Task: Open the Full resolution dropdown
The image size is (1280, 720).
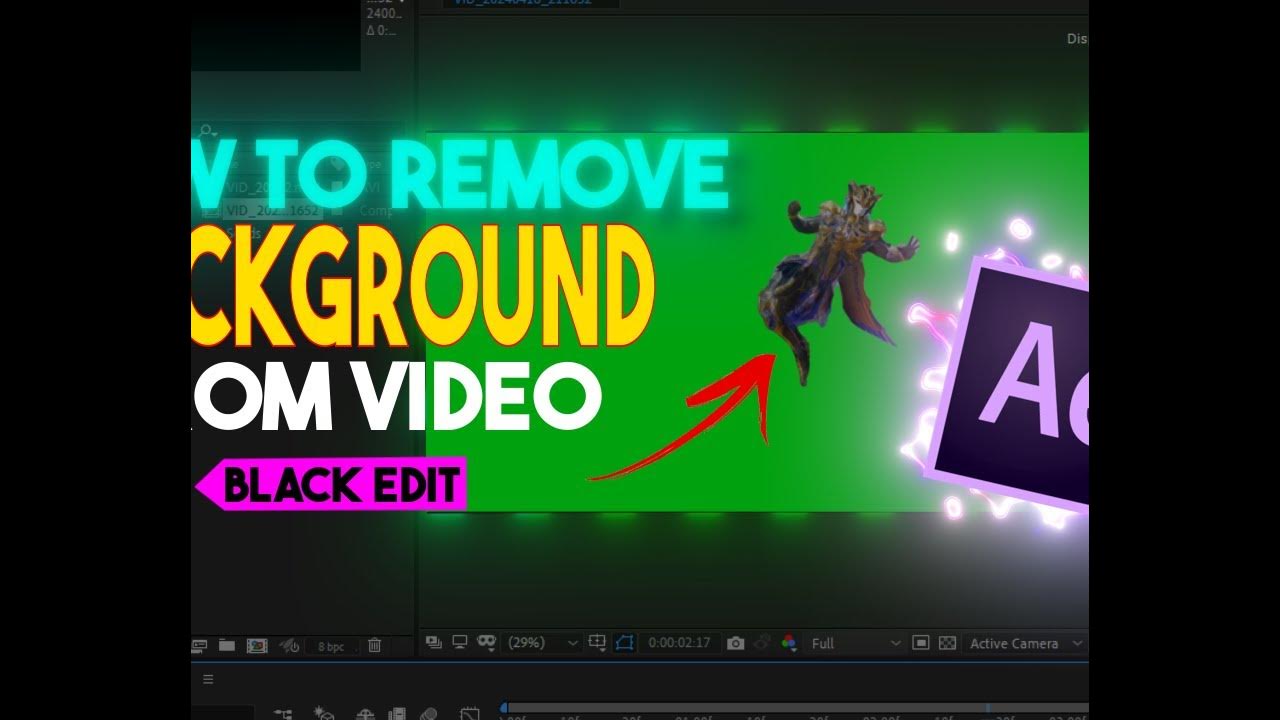Action: coord(855,643)
